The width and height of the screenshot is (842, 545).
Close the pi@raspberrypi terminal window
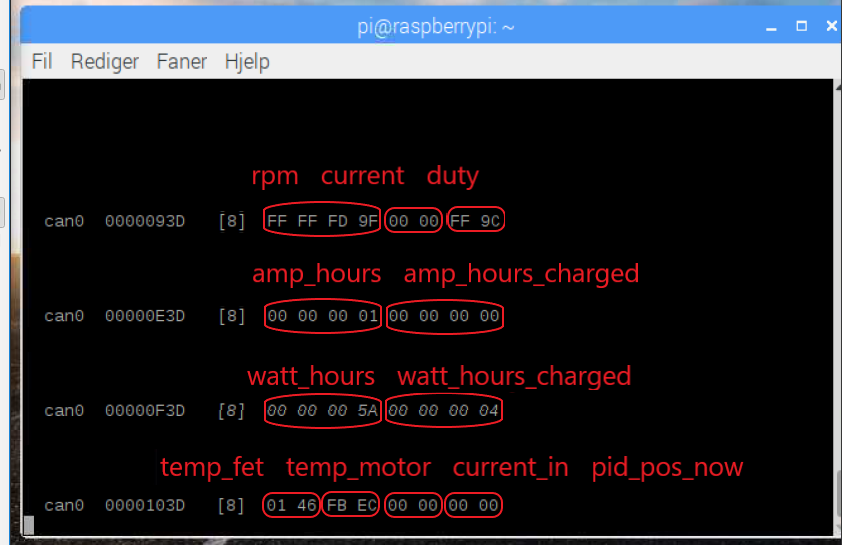coord(830,27)
